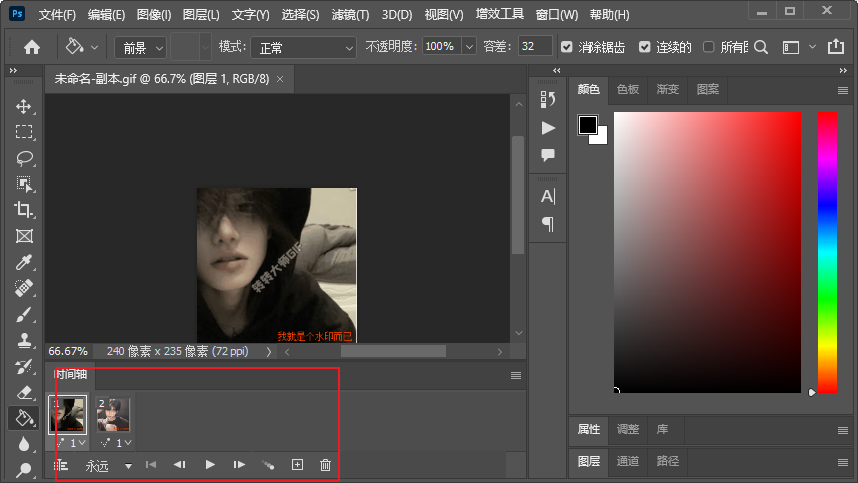The image size is (858, 483).
Task: Uncheck the 连续的 contiguous checkbox
Action: [645, 47]
